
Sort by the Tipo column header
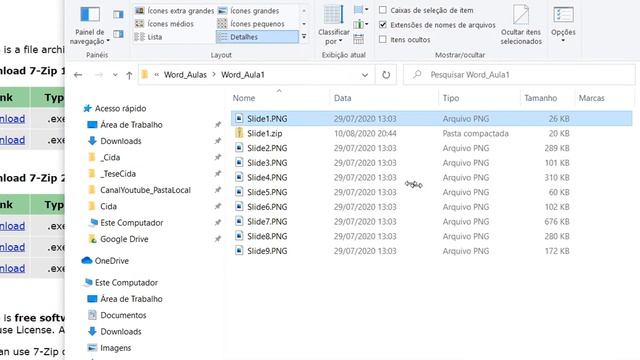point(451,98)
